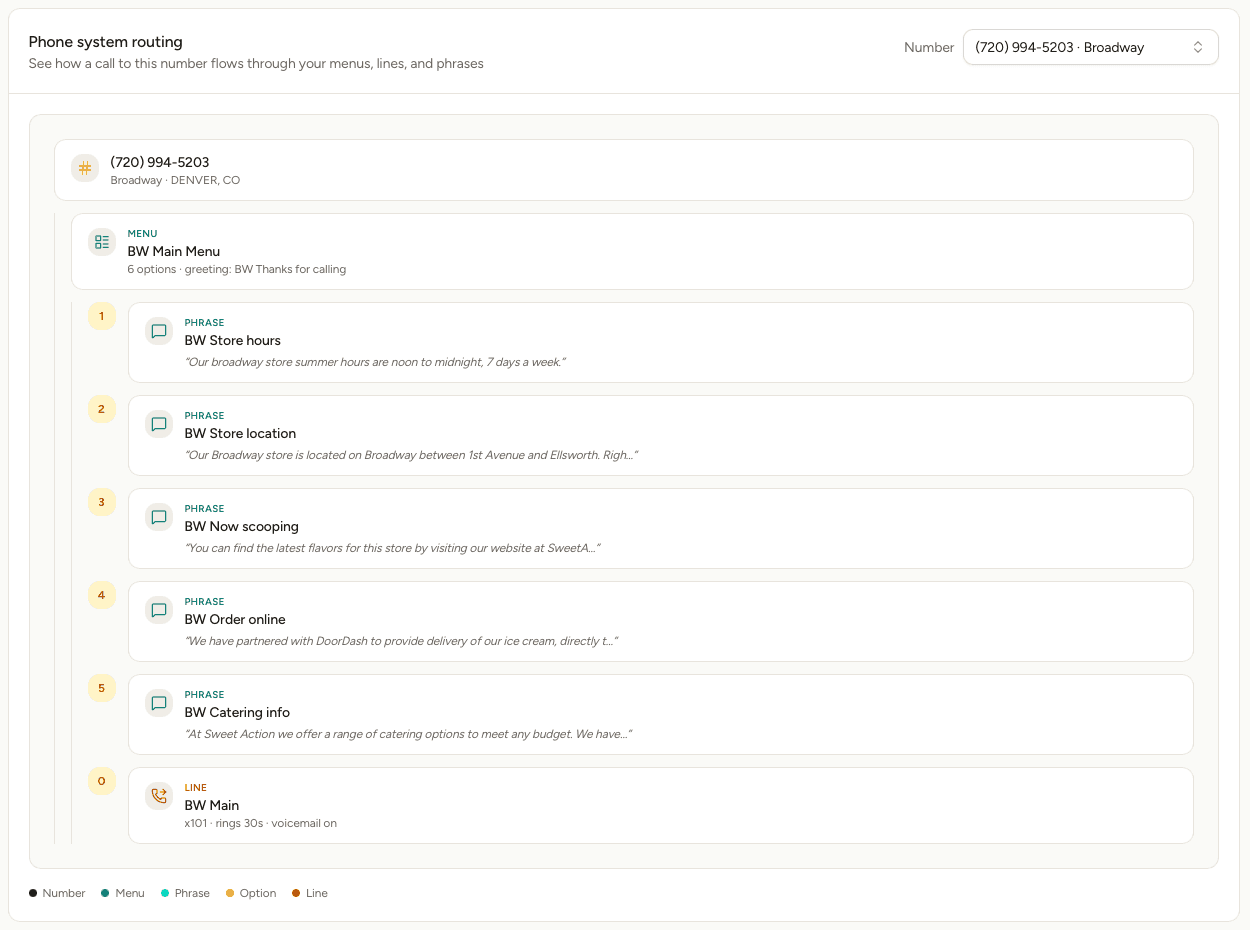Click the menu list icon for BW Main Menu
This screenshot has height=930, width=1250.
tap(102, 242)
